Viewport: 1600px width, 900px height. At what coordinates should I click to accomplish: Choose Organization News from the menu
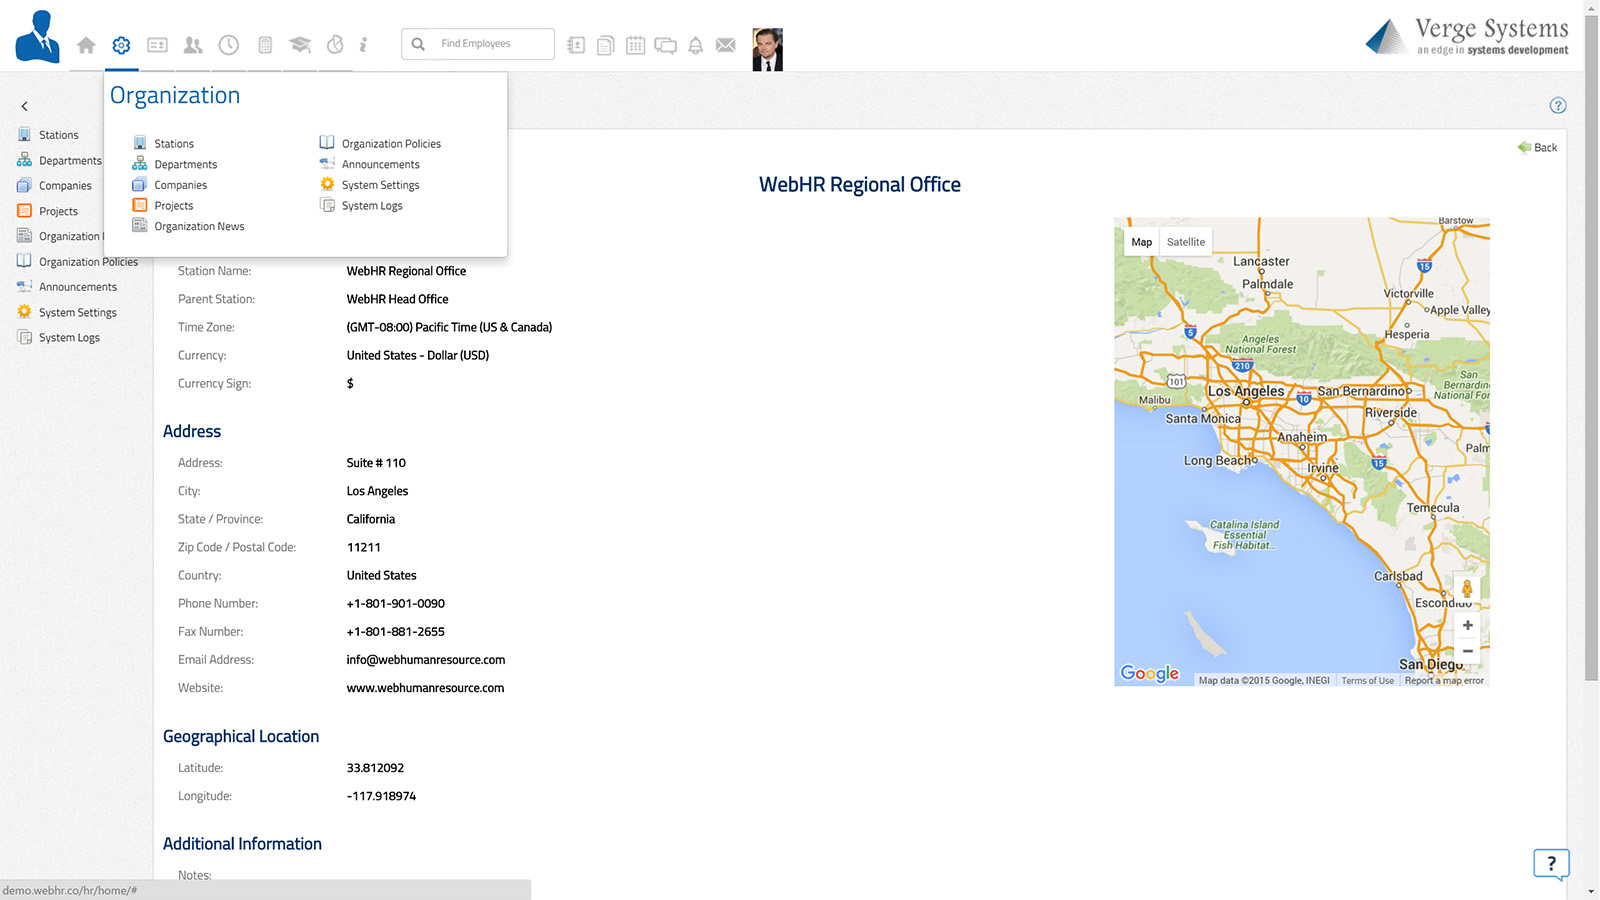pyautogui.click(x=199, y=227)
